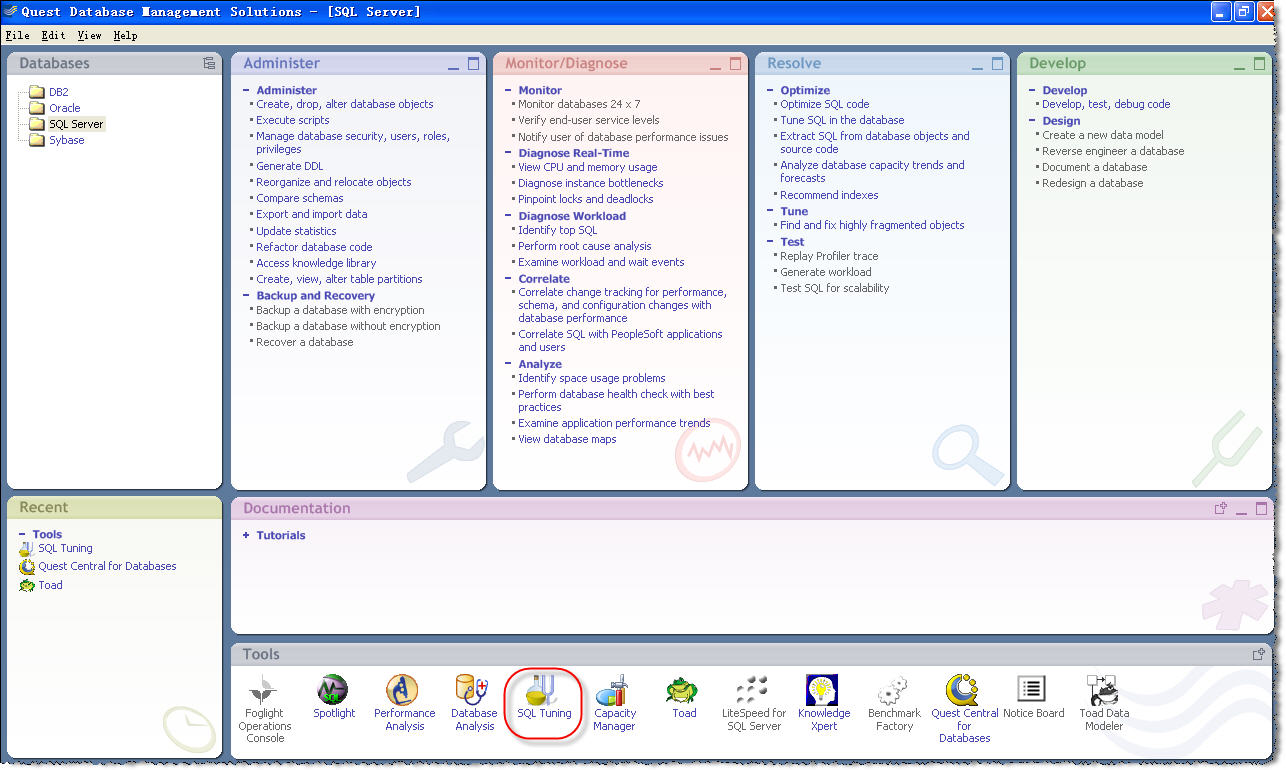
Task: Launch Benchmark Factory from Tools
Action: (x=893, y=691)
